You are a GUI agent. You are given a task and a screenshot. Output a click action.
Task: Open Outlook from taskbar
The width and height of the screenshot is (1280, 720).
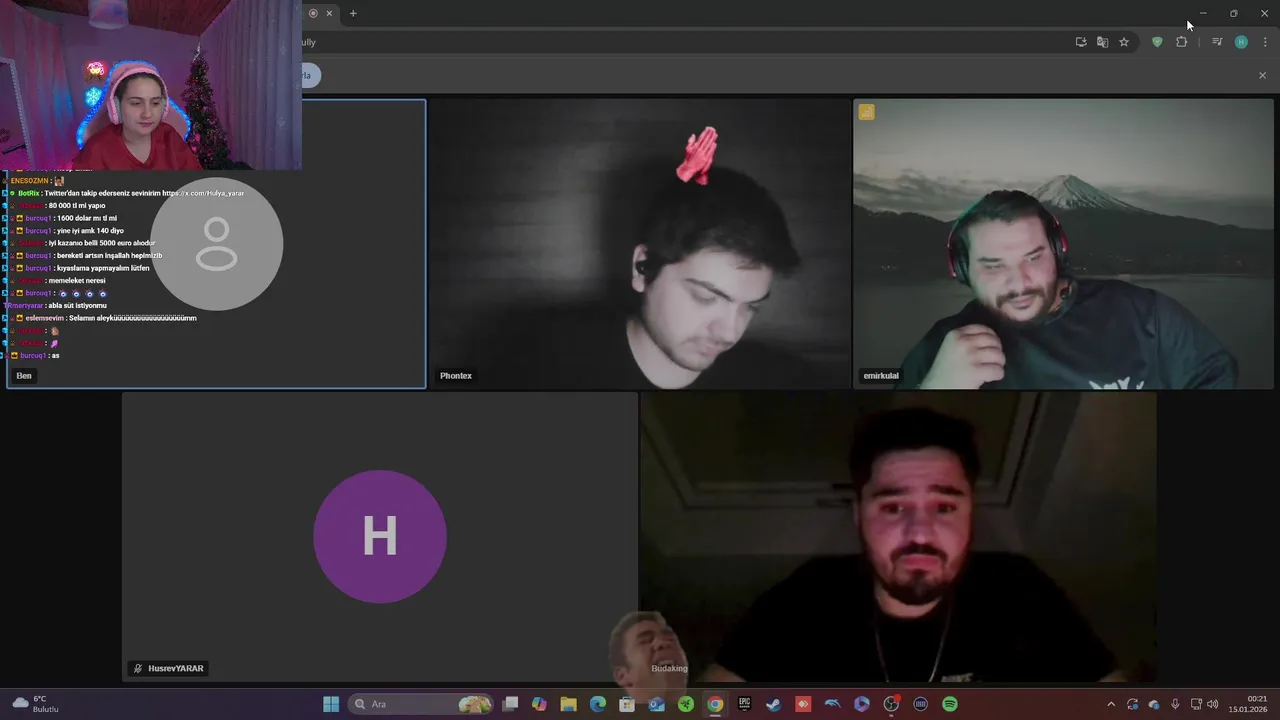(x=656, y=704)
